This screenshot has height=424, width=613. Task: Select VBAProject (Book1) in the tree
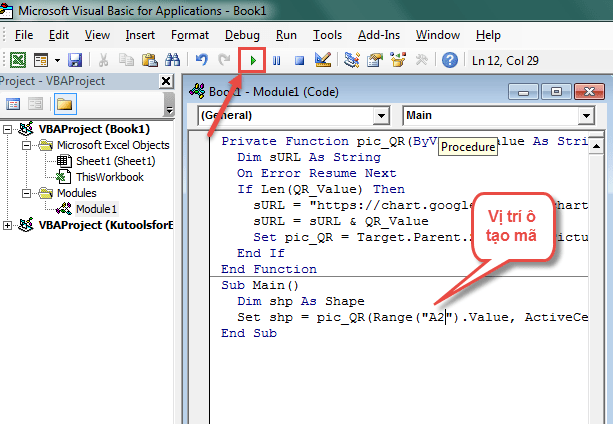point(94,129)
